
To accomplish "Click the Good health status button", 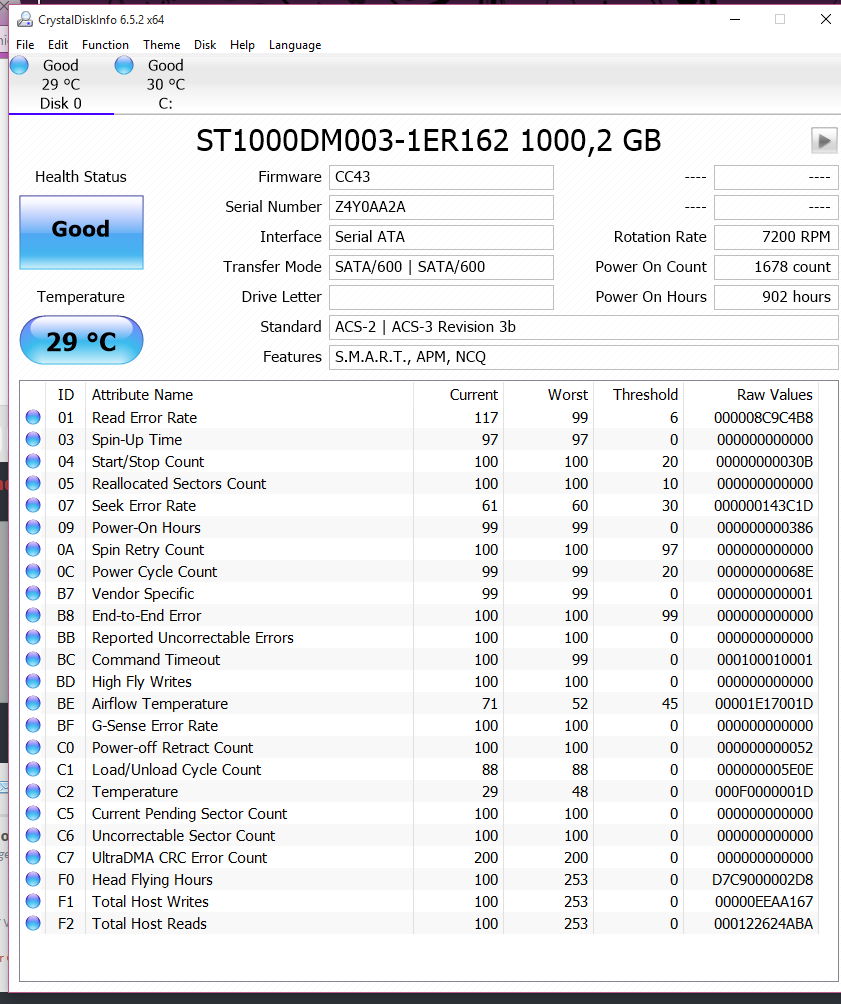I will [81, 231].
